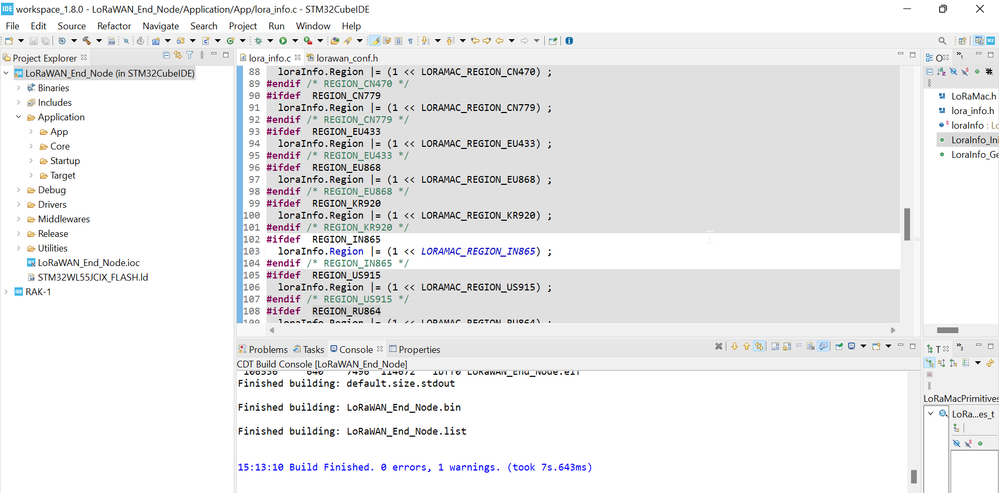This screenshot has height=493, width=999.
Task: Select the Release folder
Action: point(47,234)
